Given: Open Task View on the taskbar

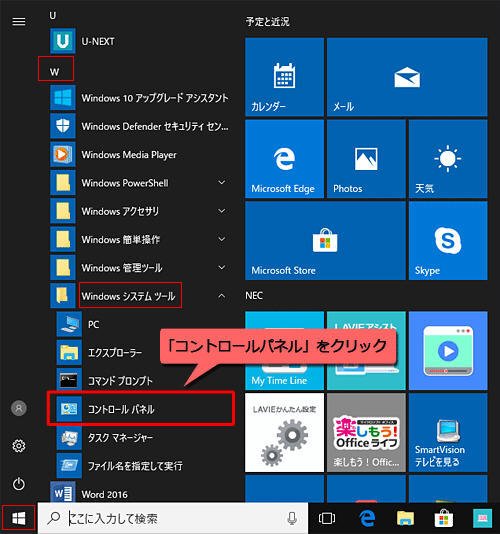Looking at the screenshot, I should point(327,518).
